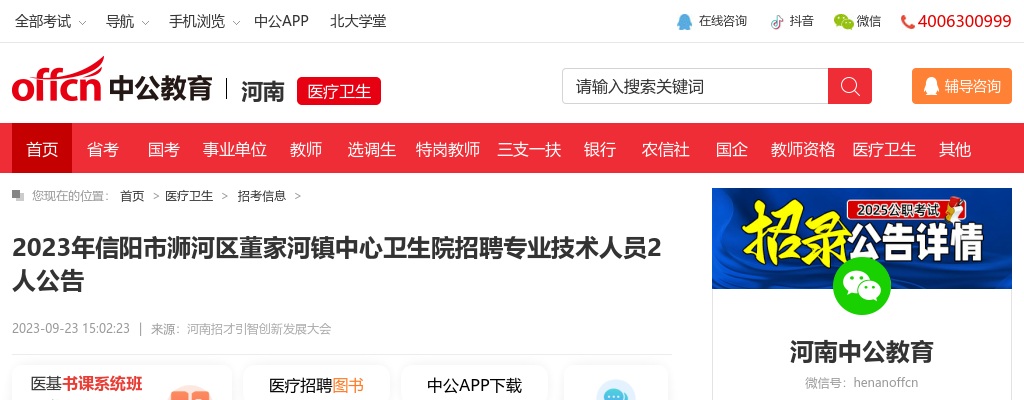The width and height of the screenshot is (1024, 400).
Task: Open the 招录公告详情 banner image
Action: pos(861,239)
